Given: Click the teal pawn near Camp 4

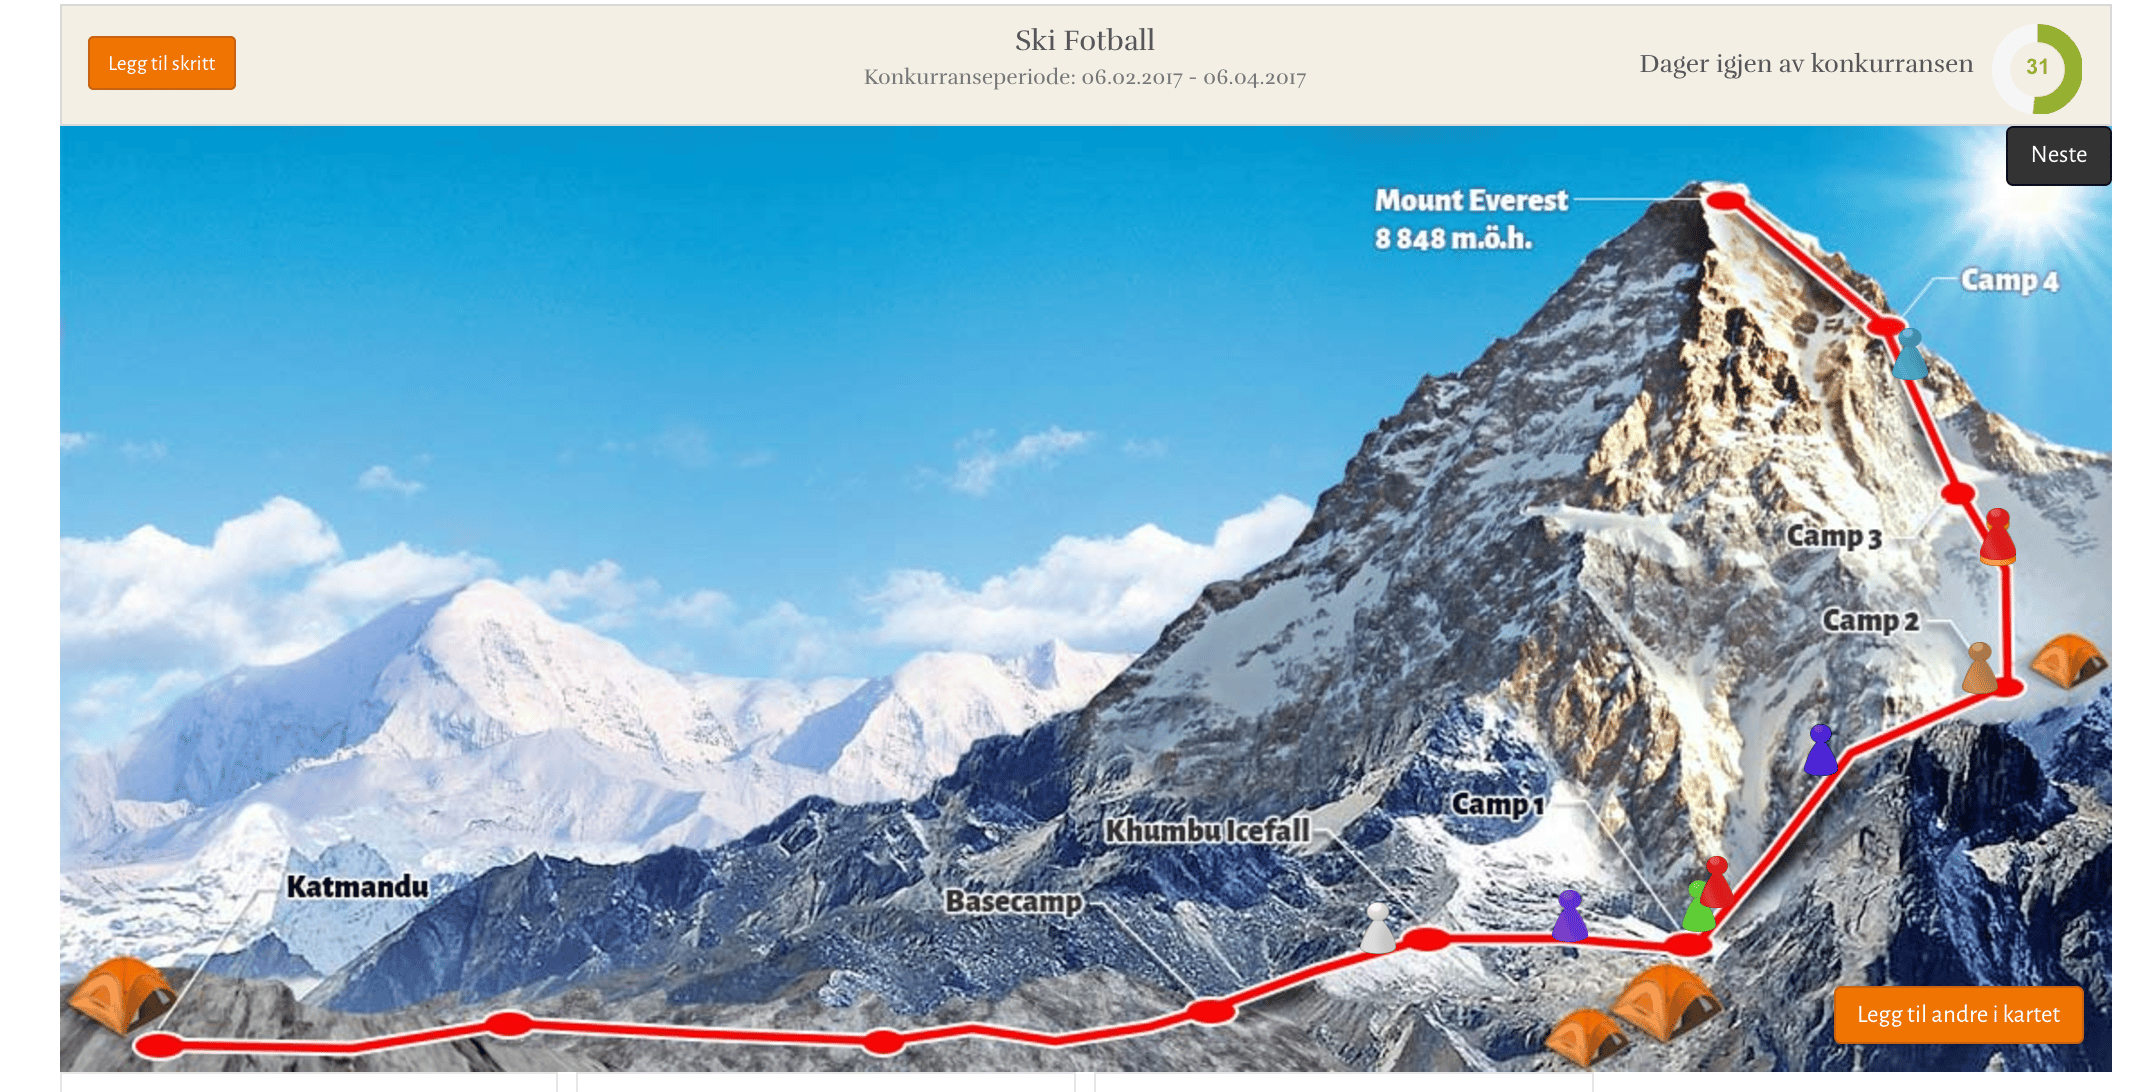Looking at the screenshot, I should pos(1909,355).
